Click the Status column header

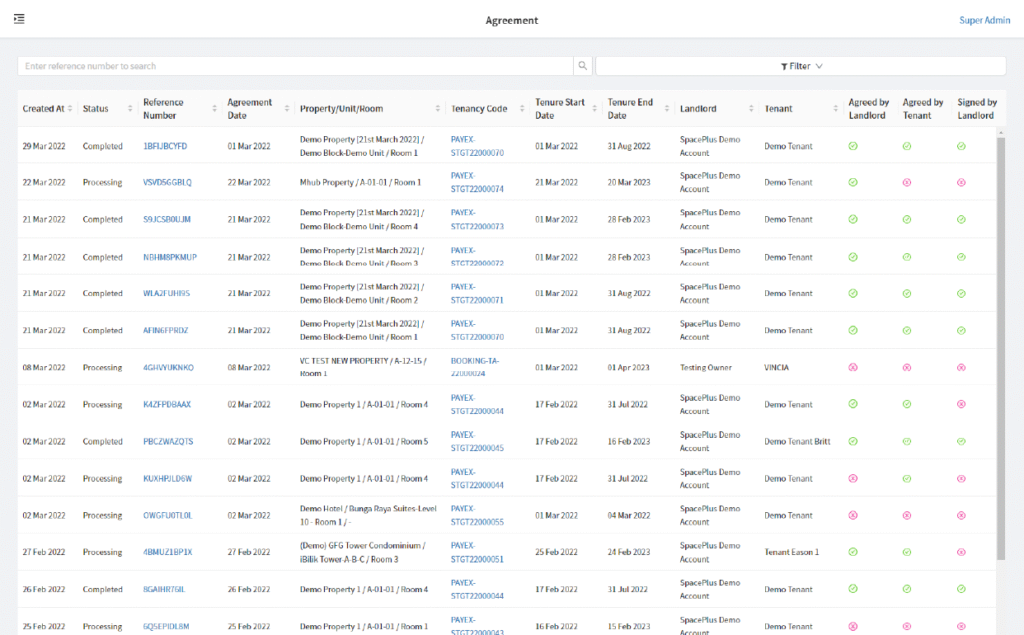pos(96,109)
